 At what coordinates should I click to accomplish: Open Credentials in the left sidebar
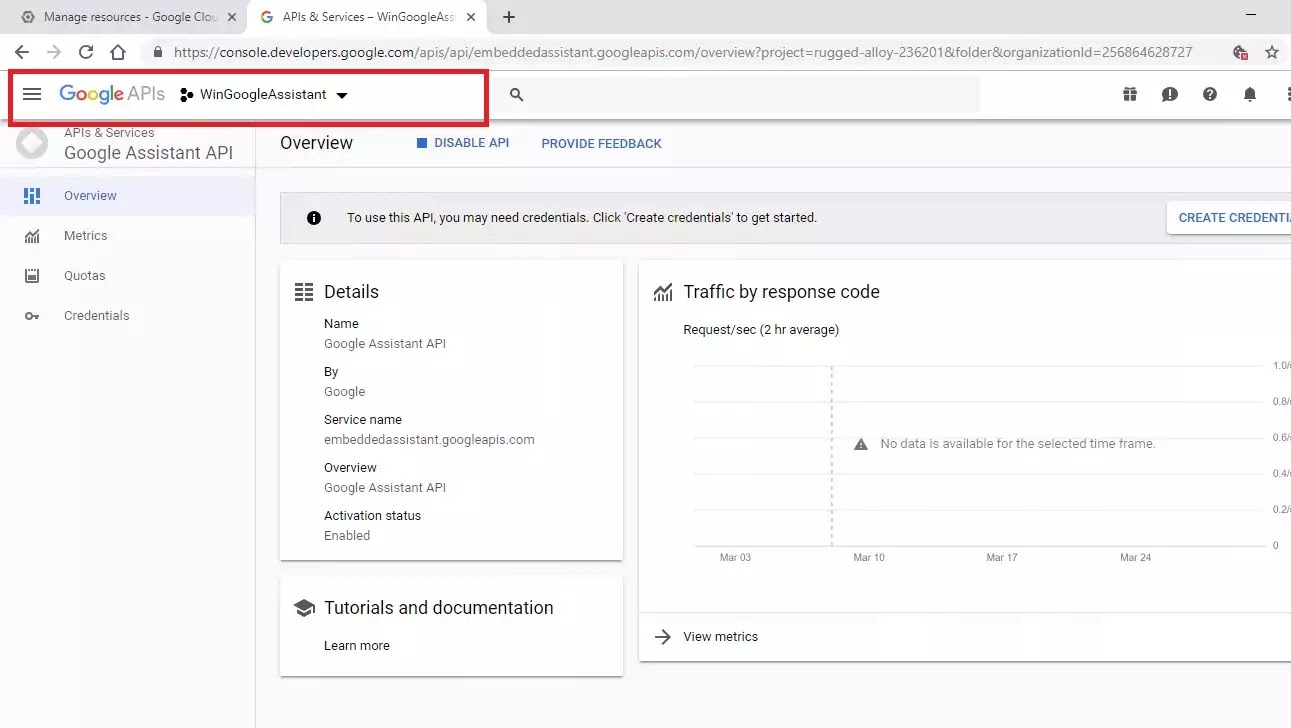click(127, 316)
